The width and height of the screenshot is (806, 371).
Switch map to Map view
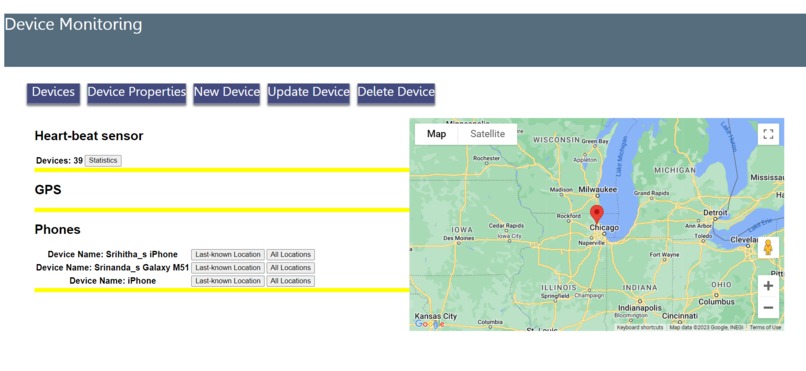pos(436,134)
